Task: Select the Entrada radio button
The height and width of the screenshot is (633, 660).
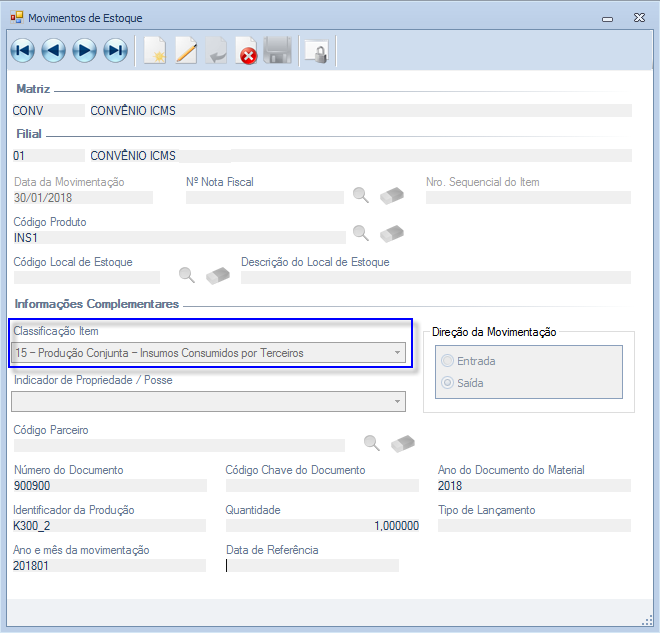Action: (447, 361)
